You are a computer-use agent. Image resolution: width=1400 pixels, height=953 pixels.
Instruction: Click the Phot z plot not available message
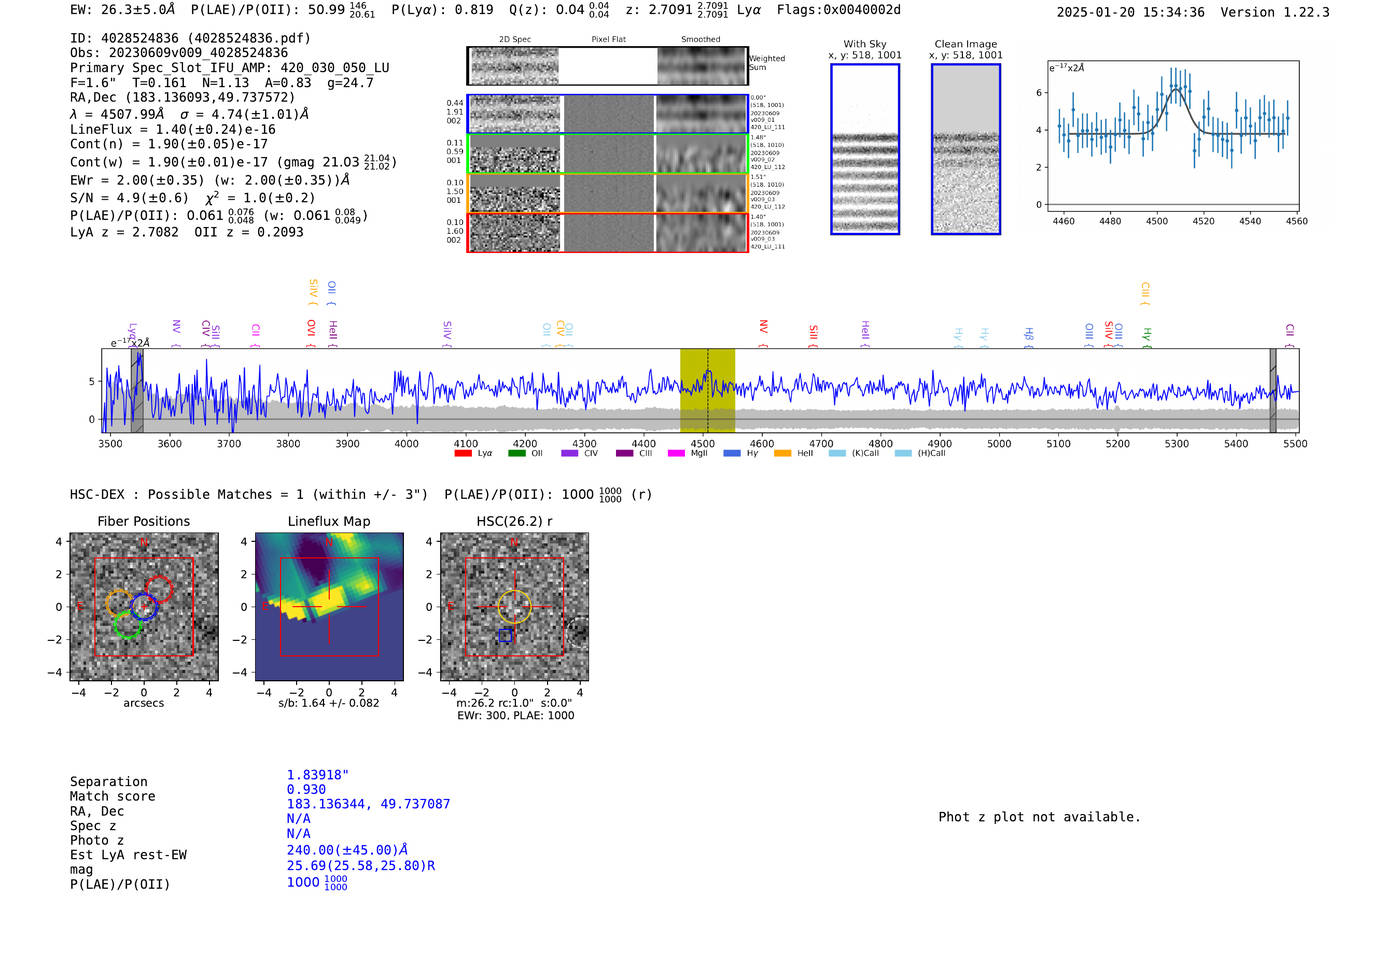[x=1039, y=817]
